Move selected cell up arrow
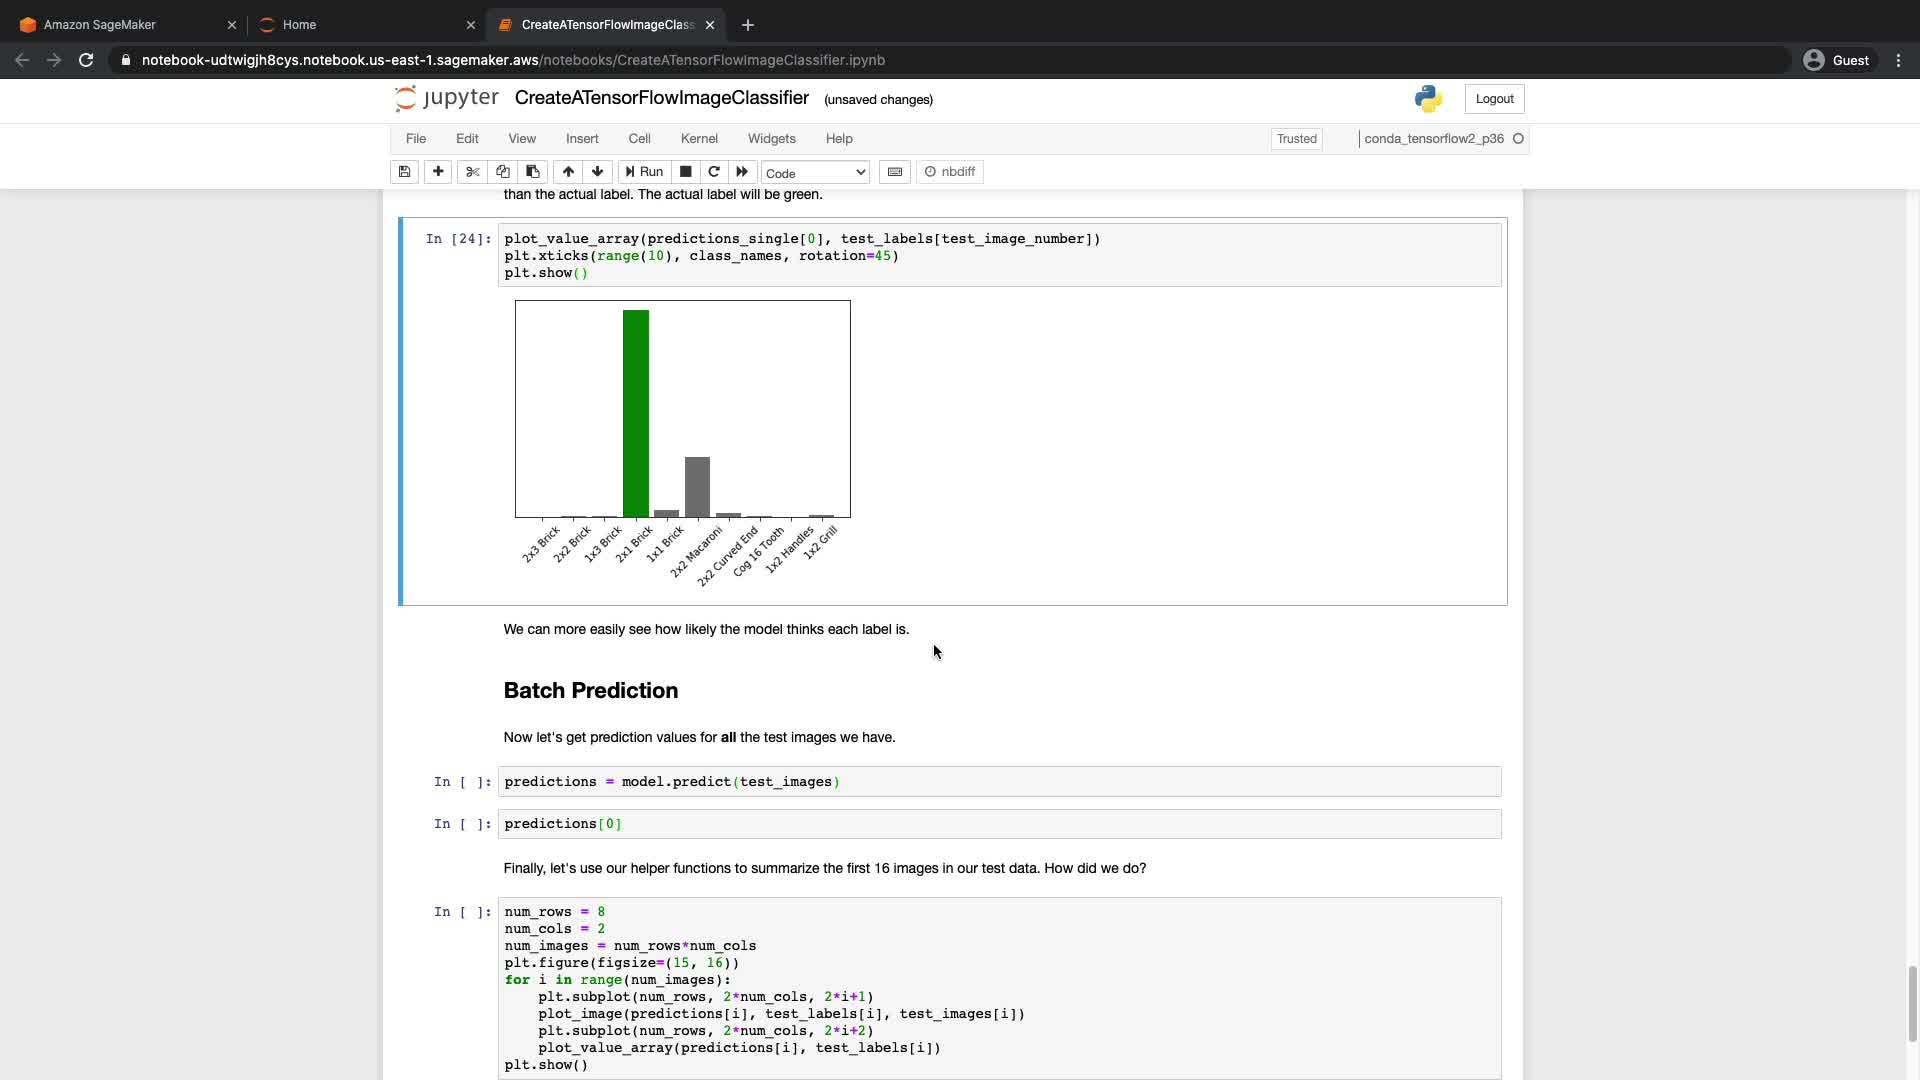The image size is (1920, 1080). pos(568,172)
